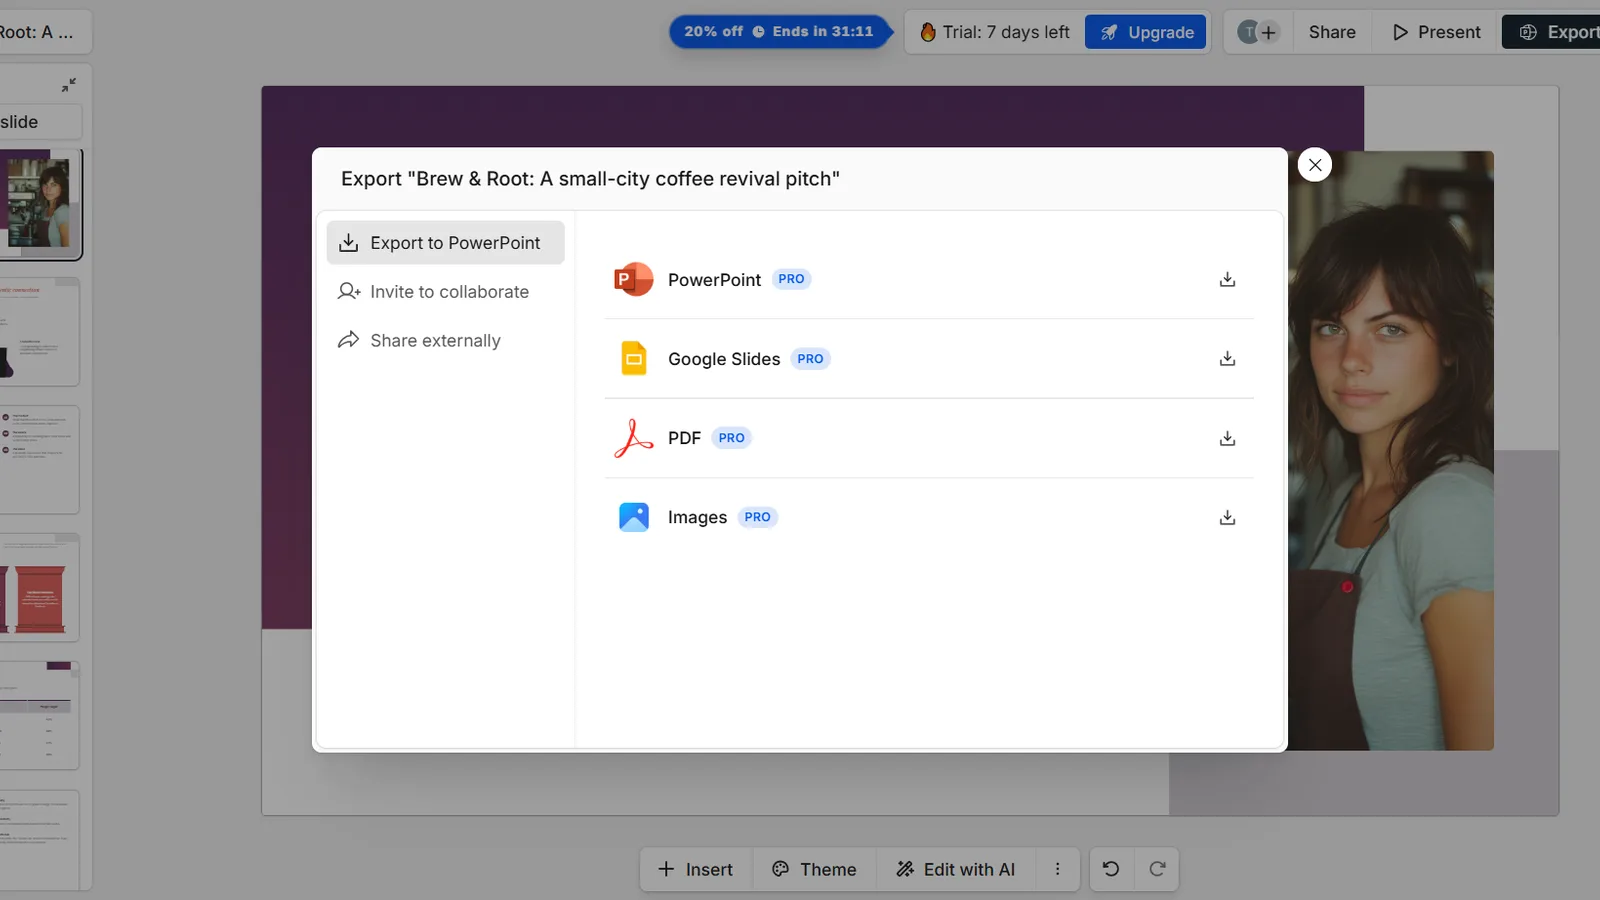This screenshot has height=900, width=1600.
Task: Select the fifth slide thumbnail
Action: (39, 716)
